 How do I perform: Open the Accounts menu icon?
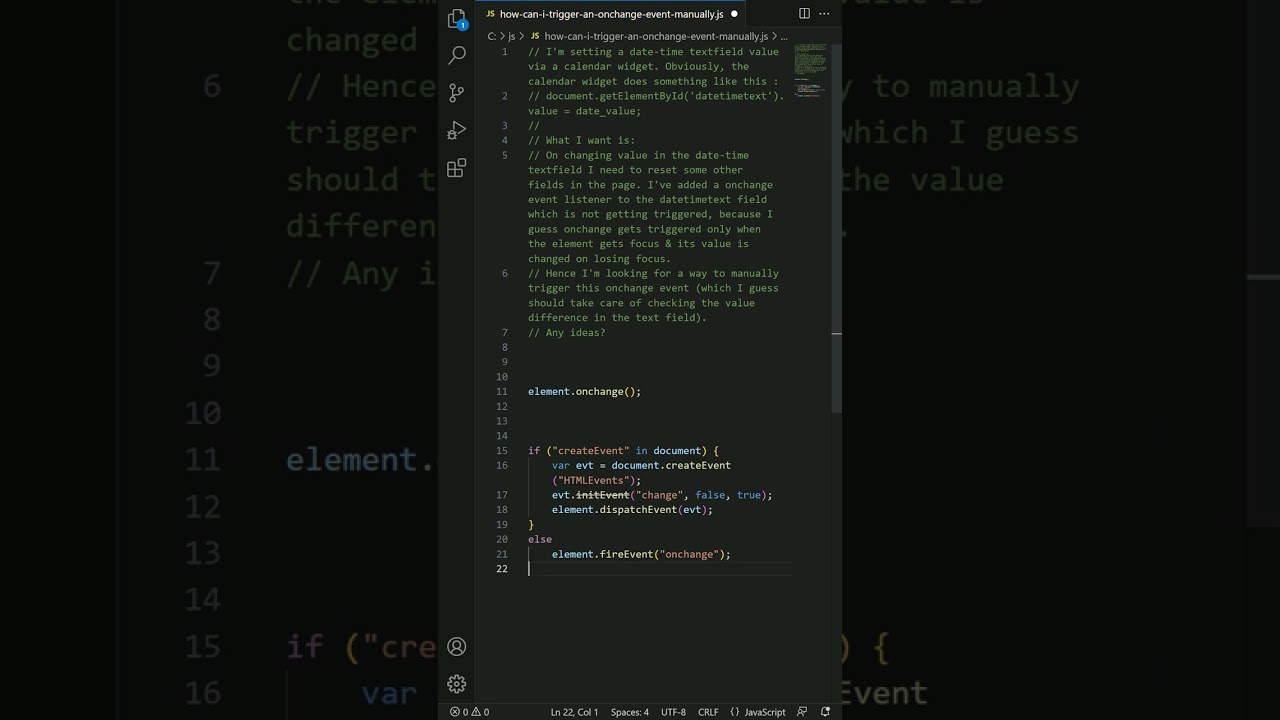457,646
